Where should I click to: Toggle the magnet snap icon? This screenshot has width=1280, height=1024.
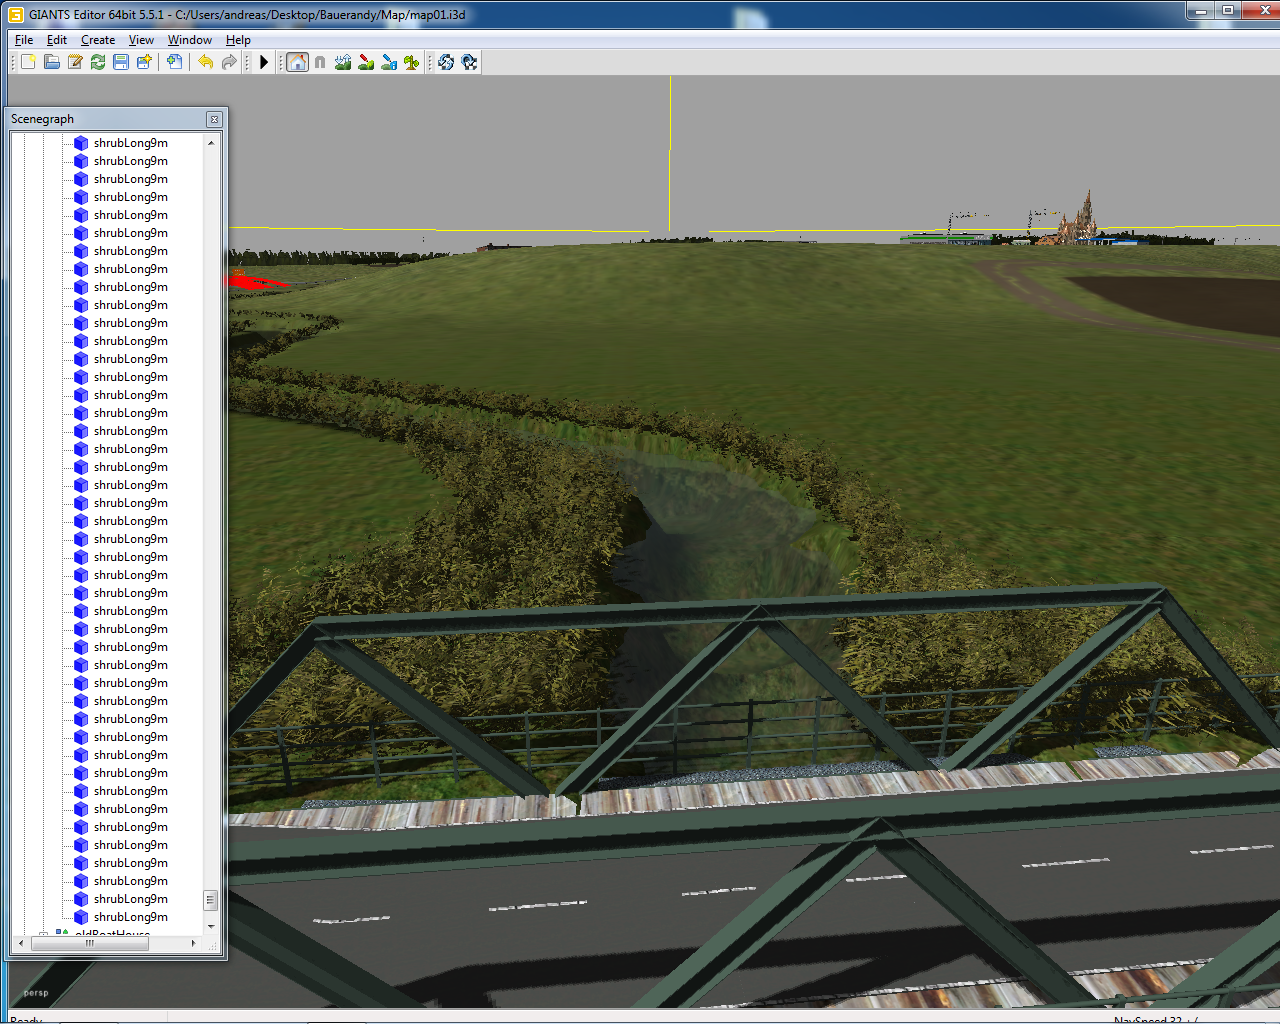click(320, 62)
